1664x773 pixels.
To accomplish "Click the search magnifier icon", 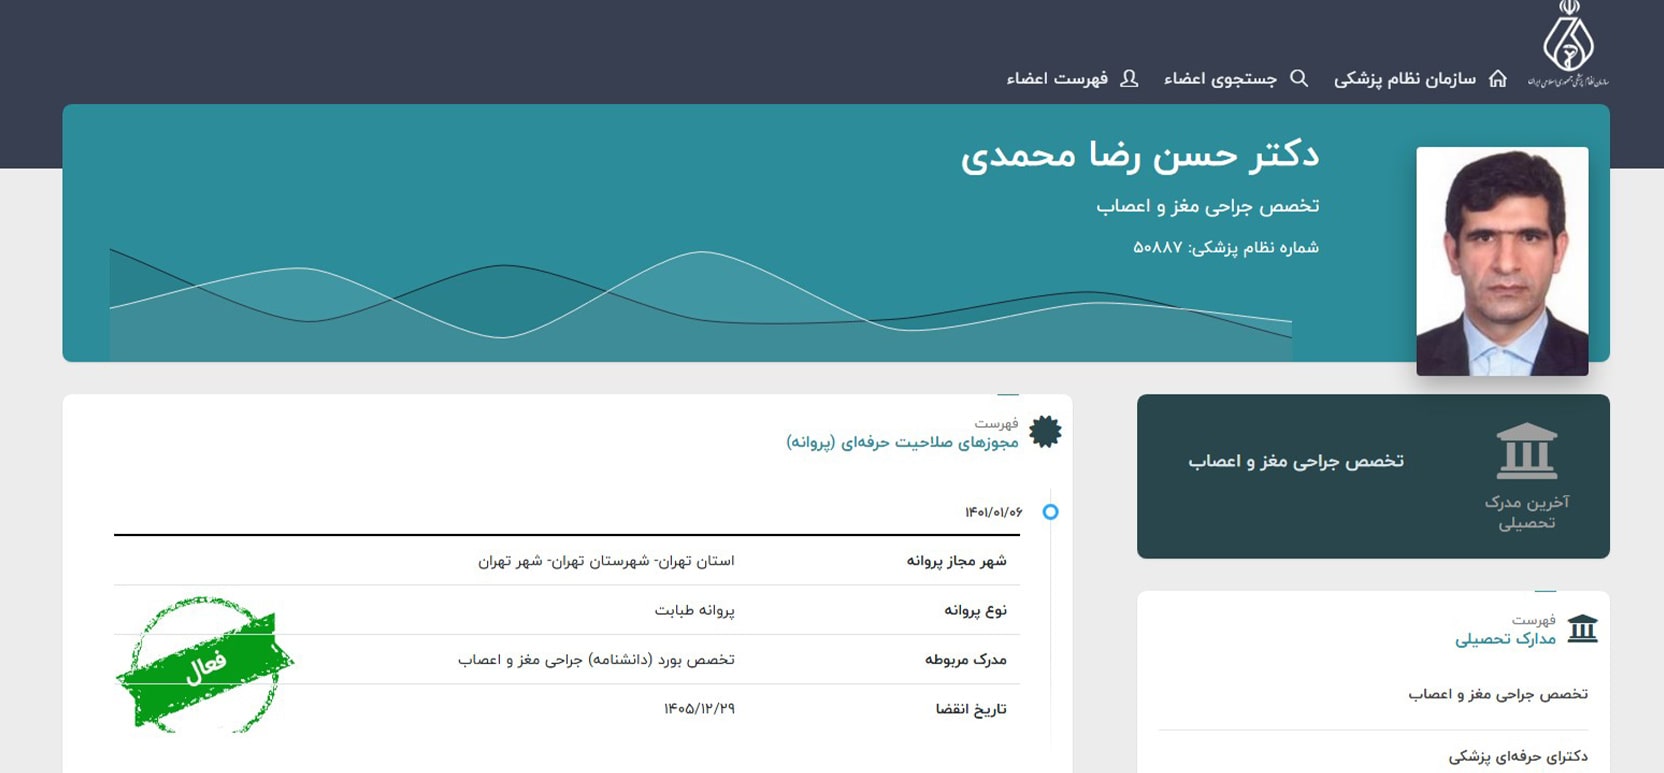I will (x=1299, y=78).
